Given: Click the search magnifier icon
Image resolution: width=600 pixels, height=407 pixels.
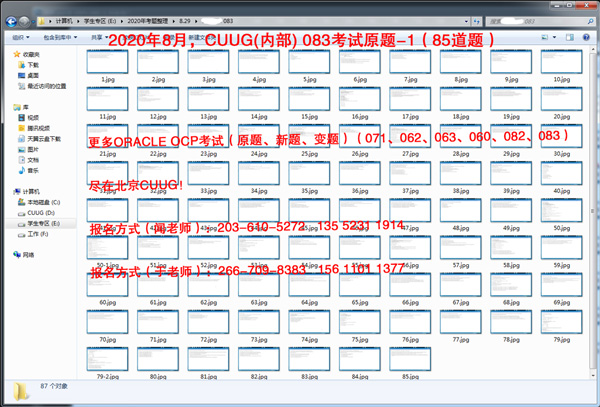Looking at the screenshot, I should [590, 21].
